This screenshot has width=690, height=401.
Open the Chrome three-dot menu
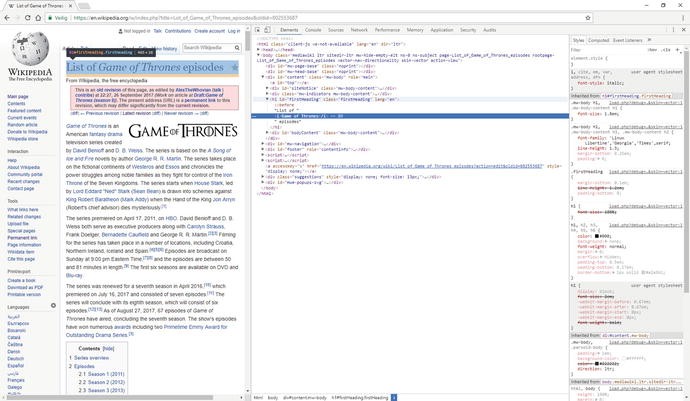(683, 18)
